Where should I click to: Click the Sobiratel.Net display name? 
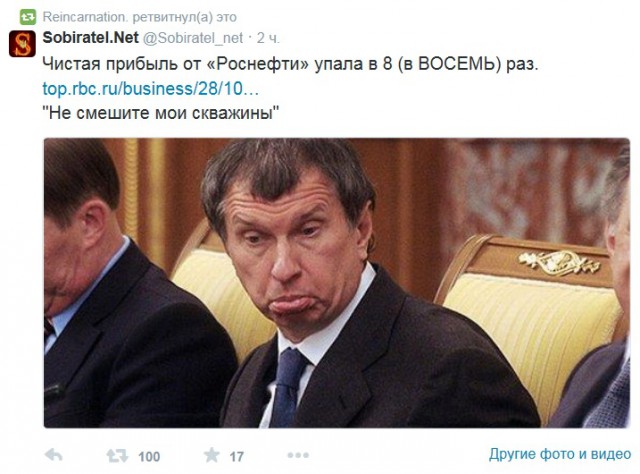91,38
